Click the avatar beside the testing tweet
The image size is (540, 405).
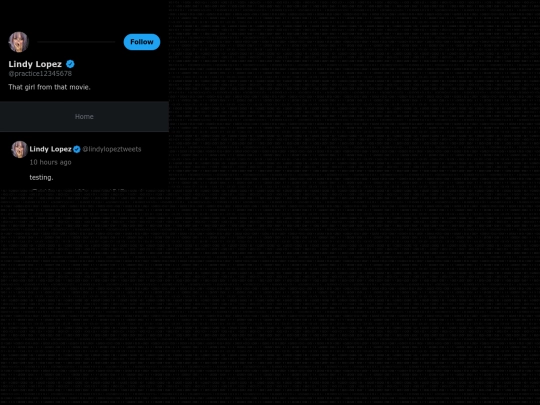click(19, 149)
